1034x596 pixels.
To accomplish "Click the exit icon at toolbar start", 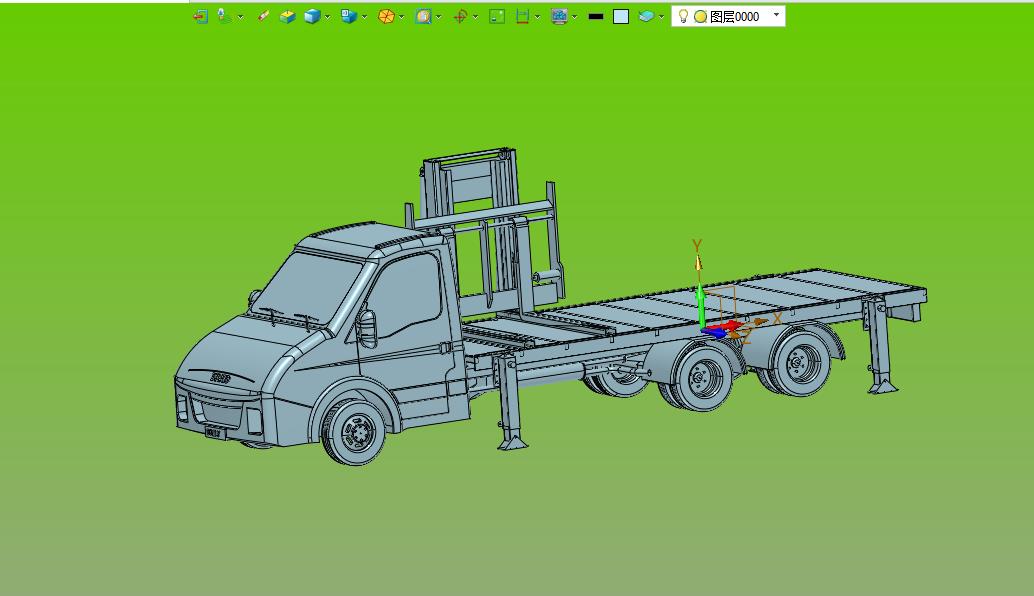I will (x=201, y=16).
